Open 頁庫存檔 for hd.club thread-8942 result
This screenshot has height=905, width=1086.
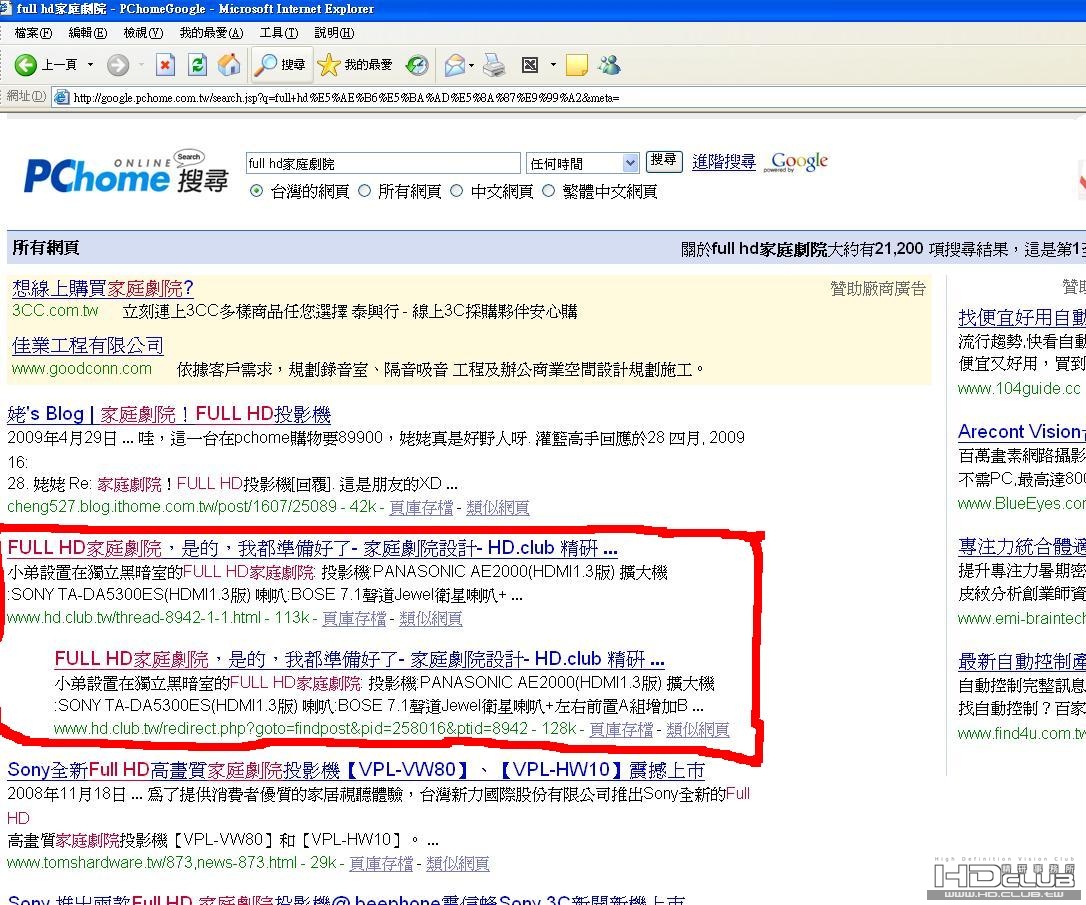(354, 618)
